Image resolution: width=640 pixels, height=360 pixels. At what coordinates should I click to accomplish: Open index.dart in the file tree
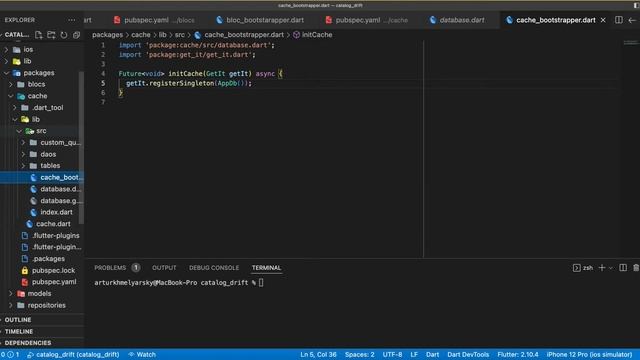tap(51, 212)
